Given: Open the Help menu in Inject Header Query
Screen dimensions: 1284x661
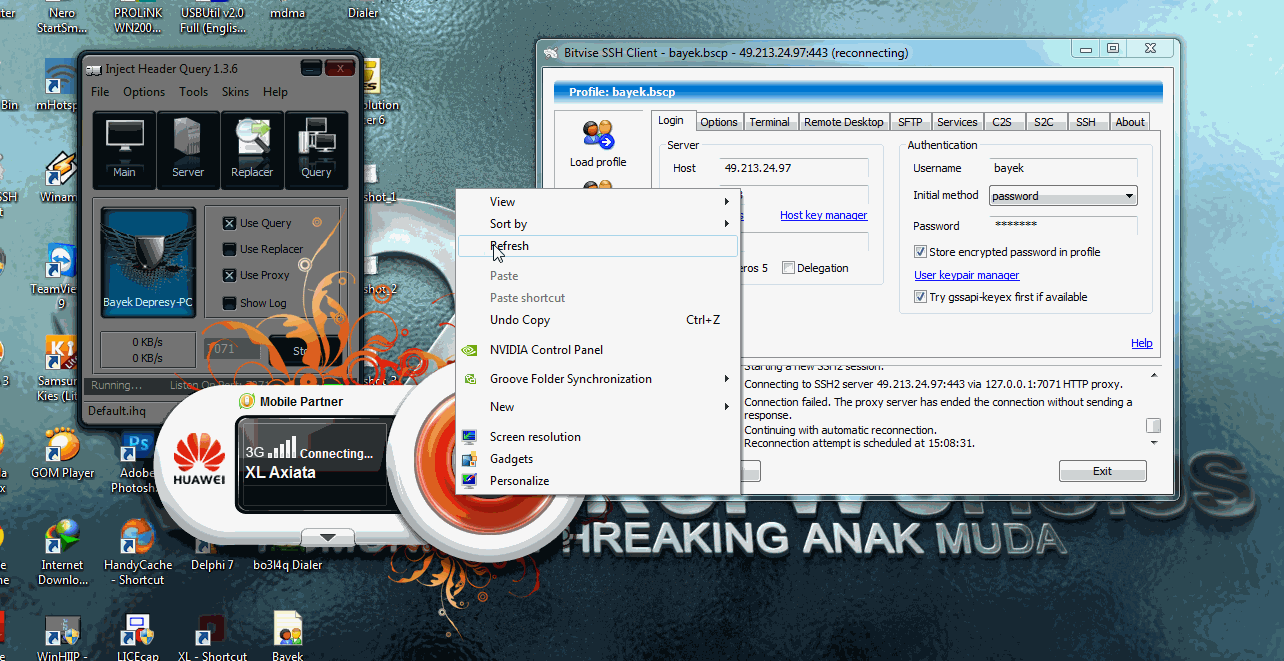Looking at the screenshot, I should pos(275,92).
